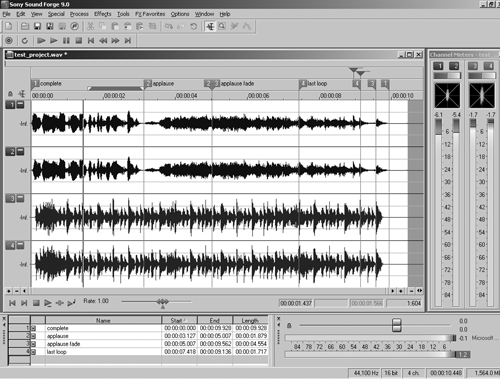Click the Paste toolbar icon
500x379 pixels.
coord(115,26)
